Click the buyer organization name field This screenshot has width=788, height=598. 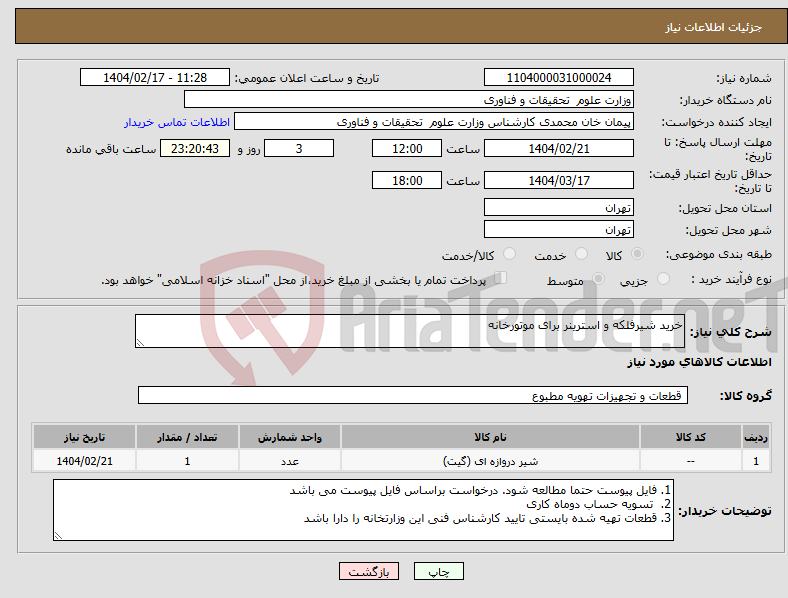pos(409,99)
